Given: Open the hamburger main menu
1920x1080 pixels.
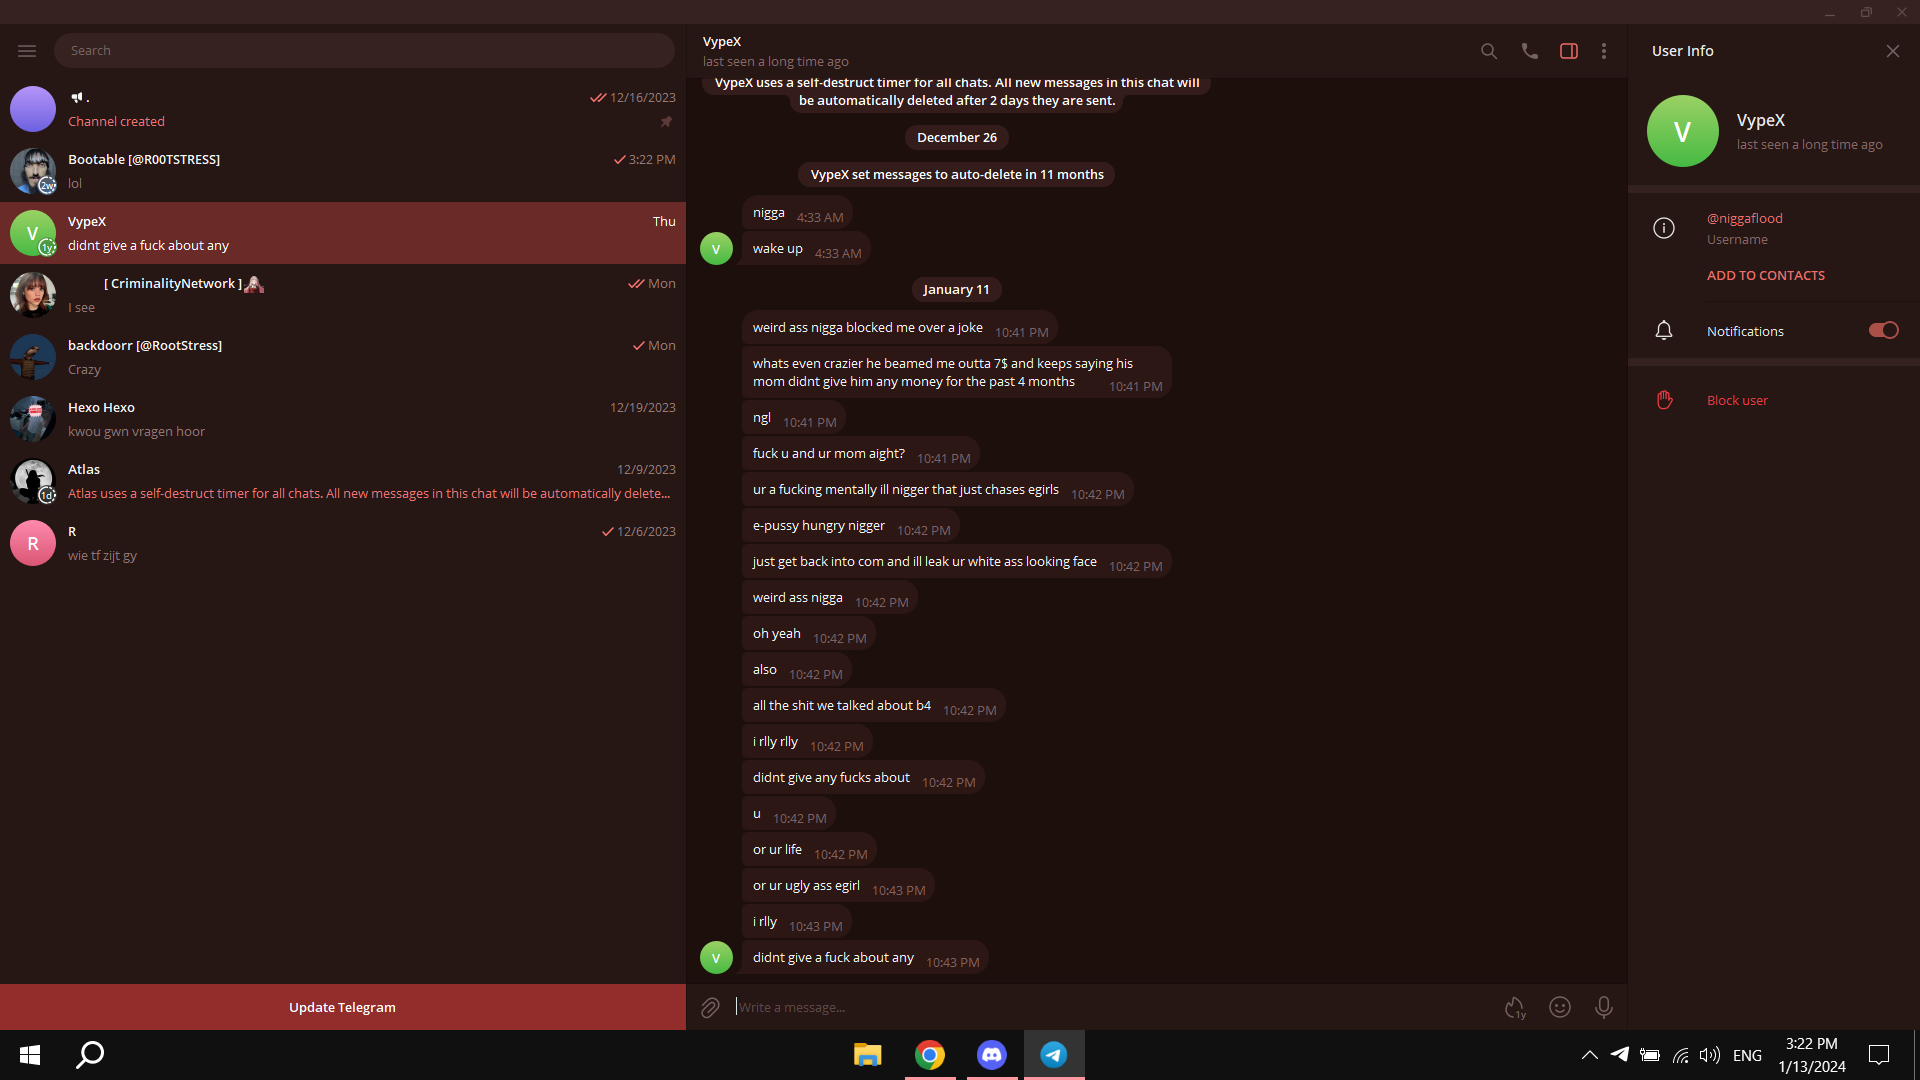Looking at the screenshot, I should [27, 50].
